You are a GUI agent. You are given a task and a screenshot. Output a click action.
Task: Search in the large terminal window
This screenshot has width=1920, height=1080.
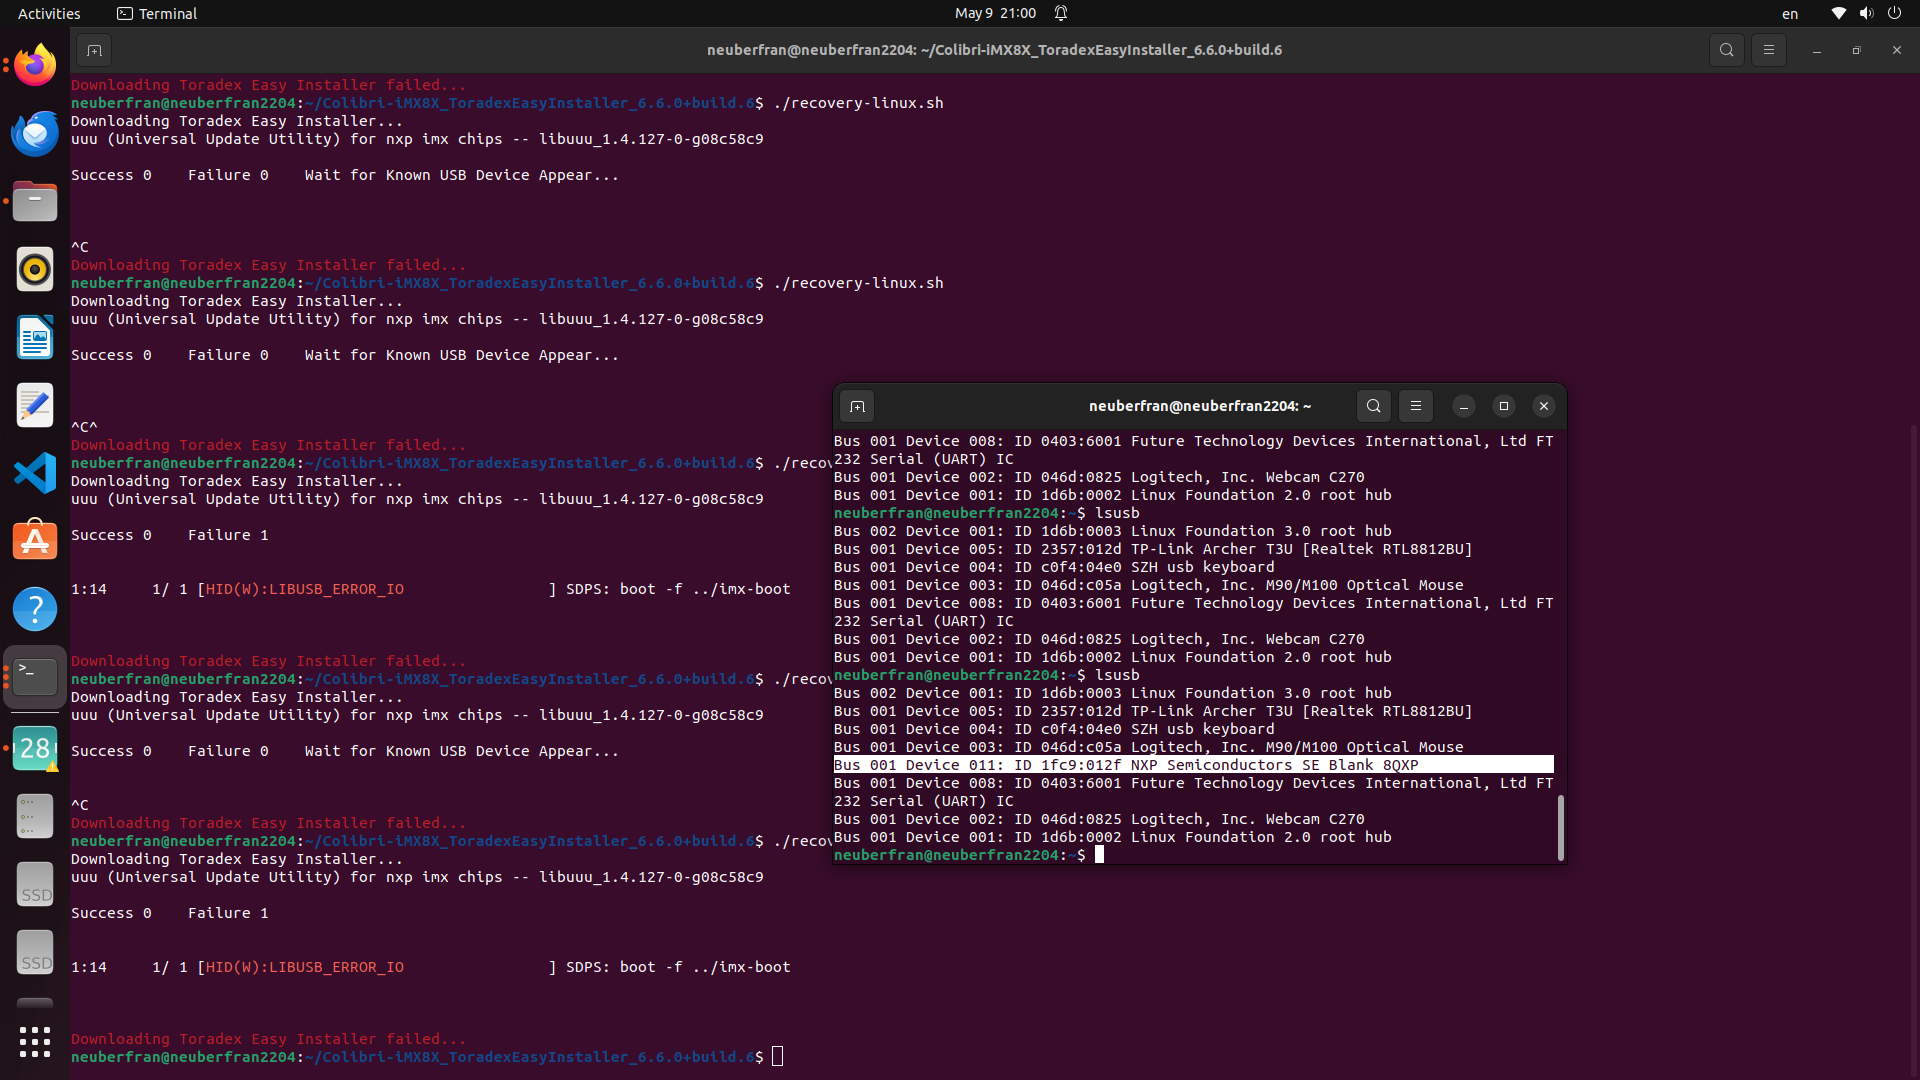pos(1726,50)
